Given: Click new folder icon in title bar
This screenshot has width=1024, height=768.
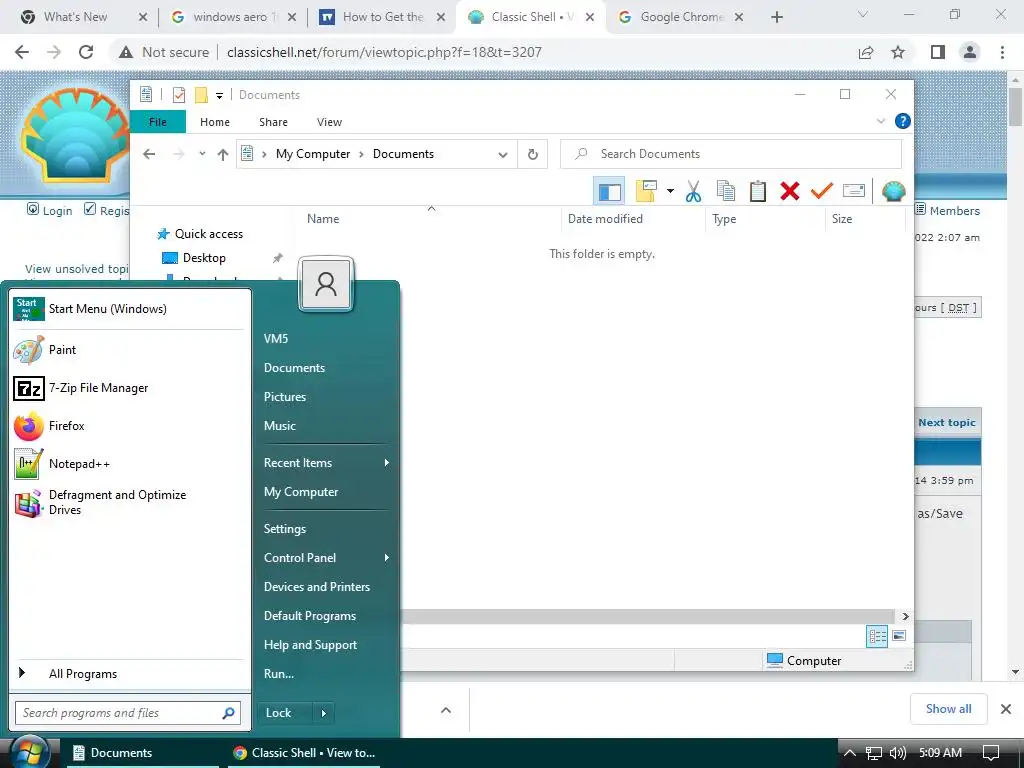Looking at the screenshot, I should 201,95.
